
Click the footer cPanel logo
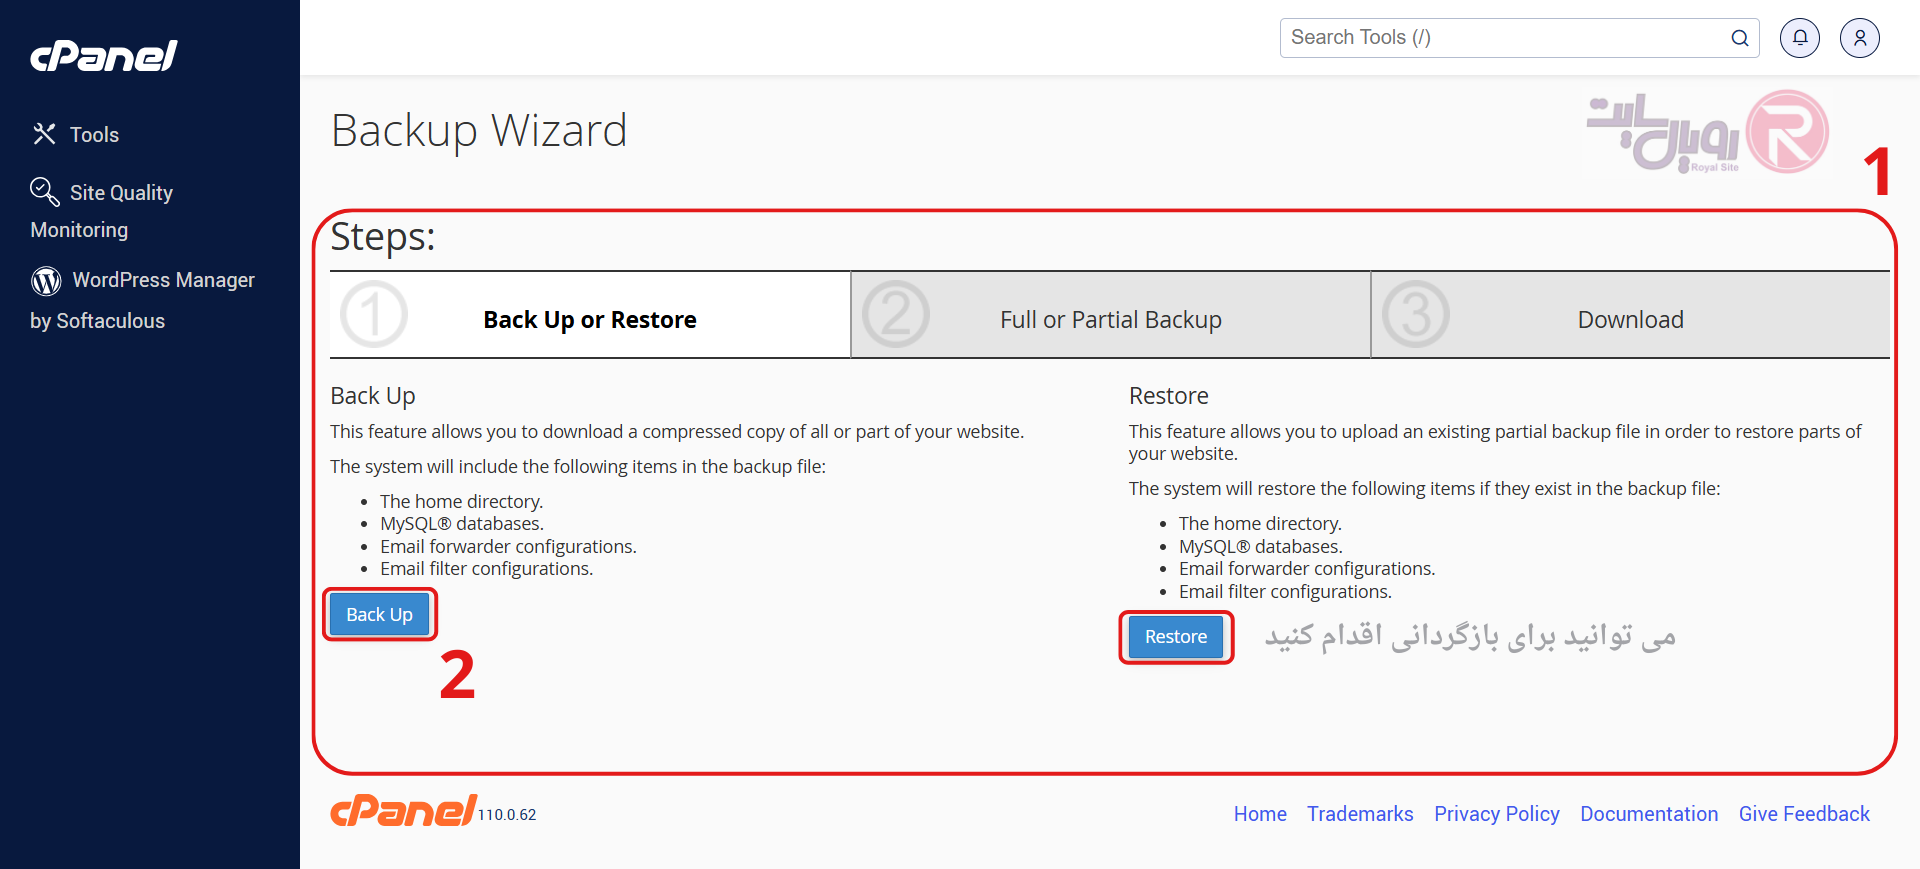pyautogui.click(x=403, y=811)
